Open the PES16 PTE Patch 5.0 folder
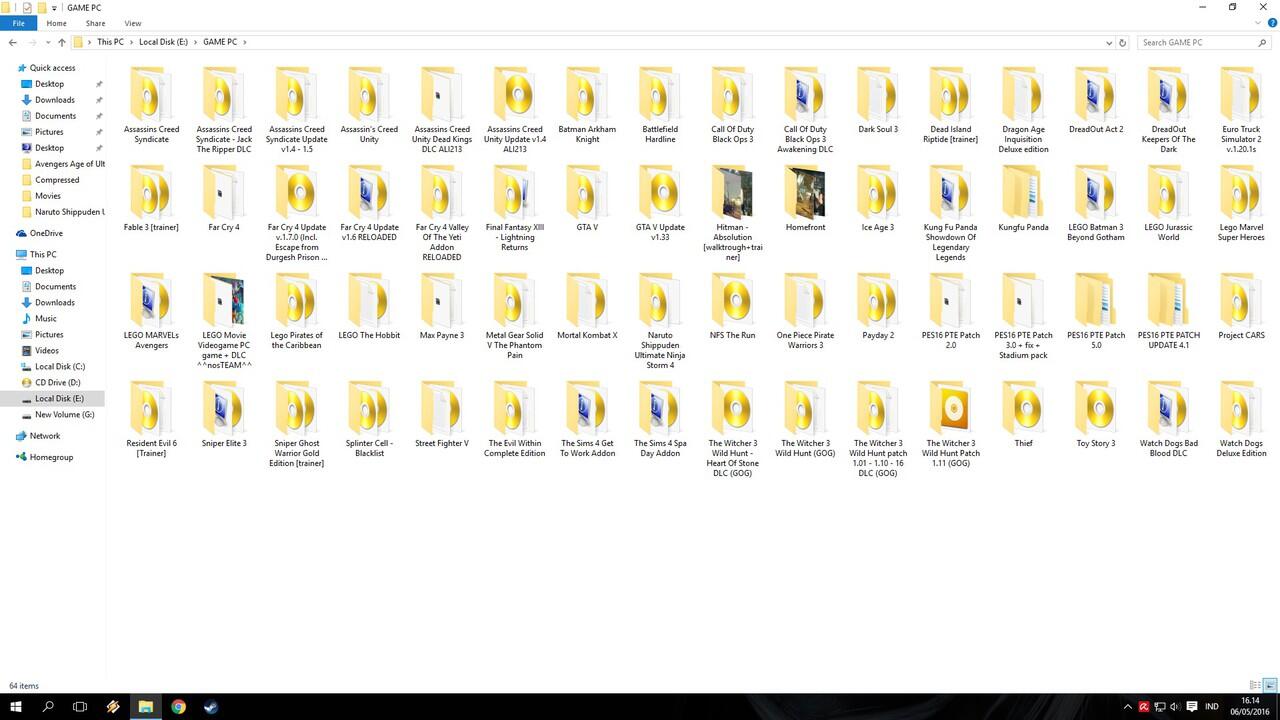The image size is (1280, 720). point(1096,311)
